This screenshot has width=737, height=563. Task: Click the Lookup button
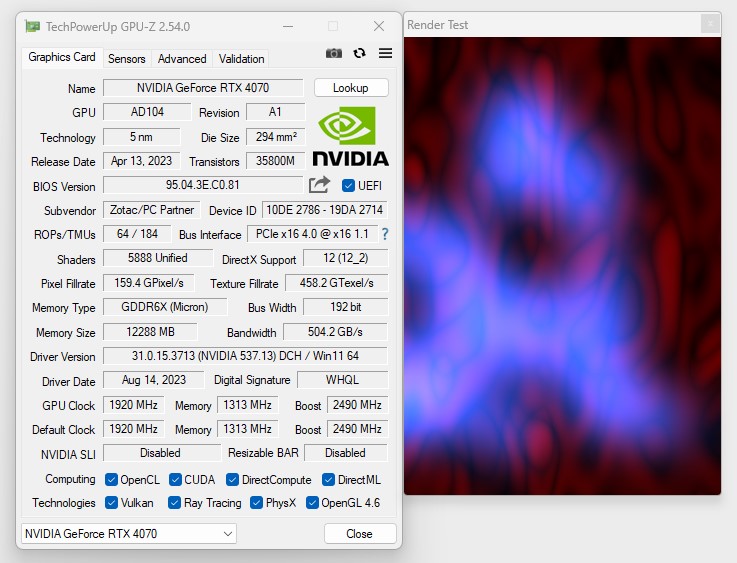(x=351, y=88)
